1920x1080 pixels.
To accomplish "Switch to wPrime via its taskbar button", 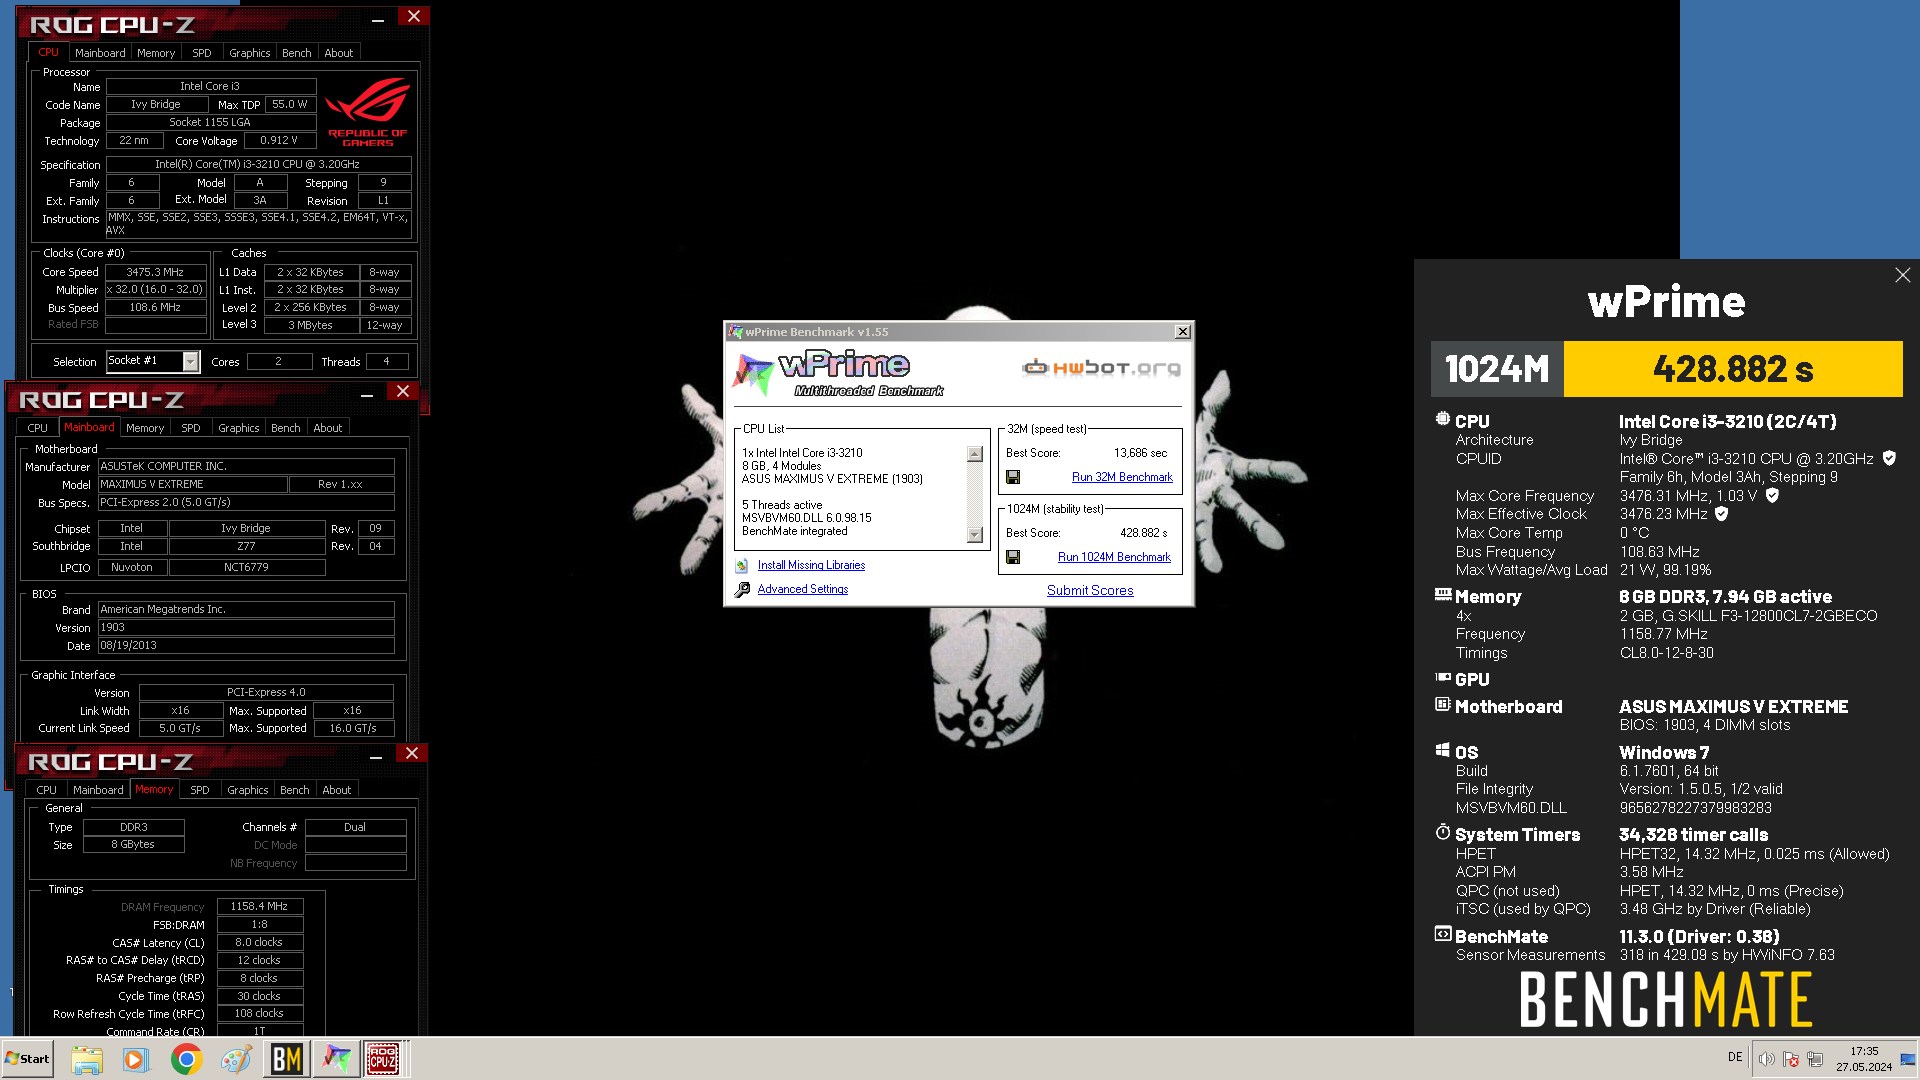I will [x=336, y=1059].
